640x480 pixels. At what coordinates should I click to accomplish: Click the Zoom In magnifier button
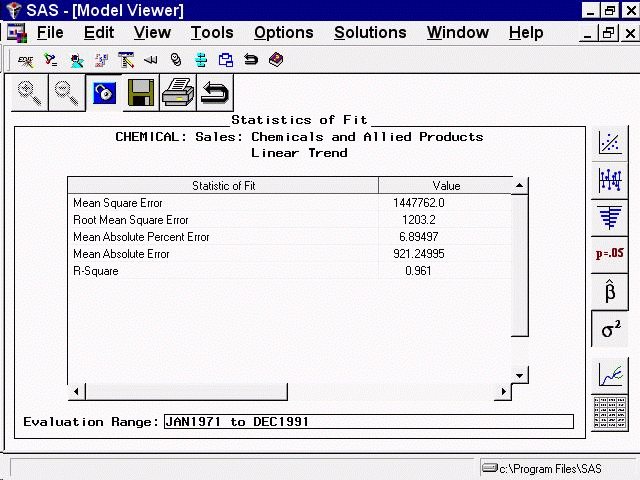click(x=31, y=93)
